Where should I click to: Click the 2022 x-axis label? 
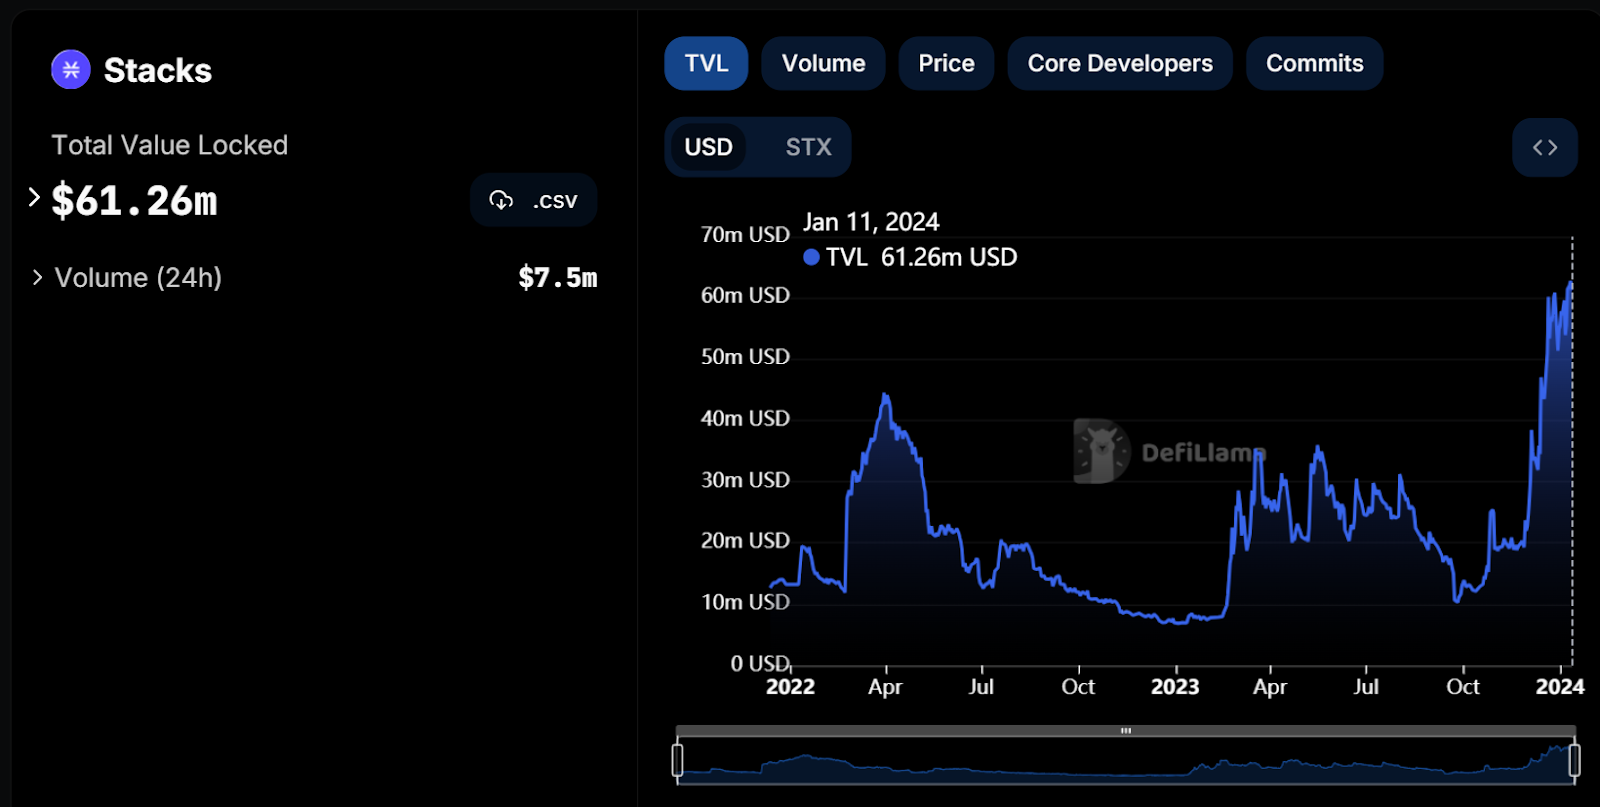(x=790, y=686)
